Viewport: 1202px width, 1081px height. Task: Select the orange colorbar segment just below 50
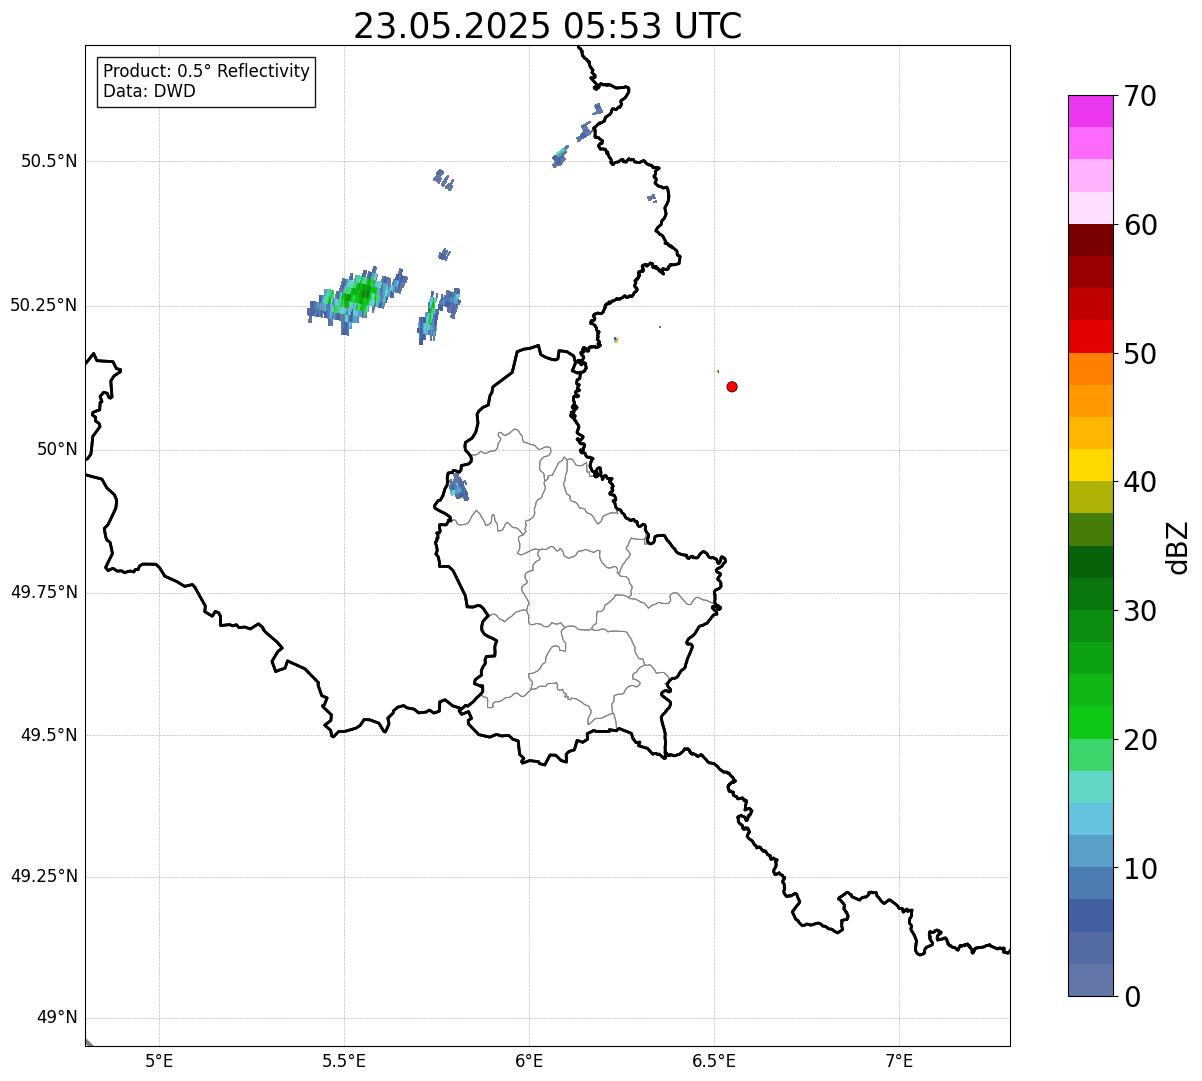click(1090, 369)
